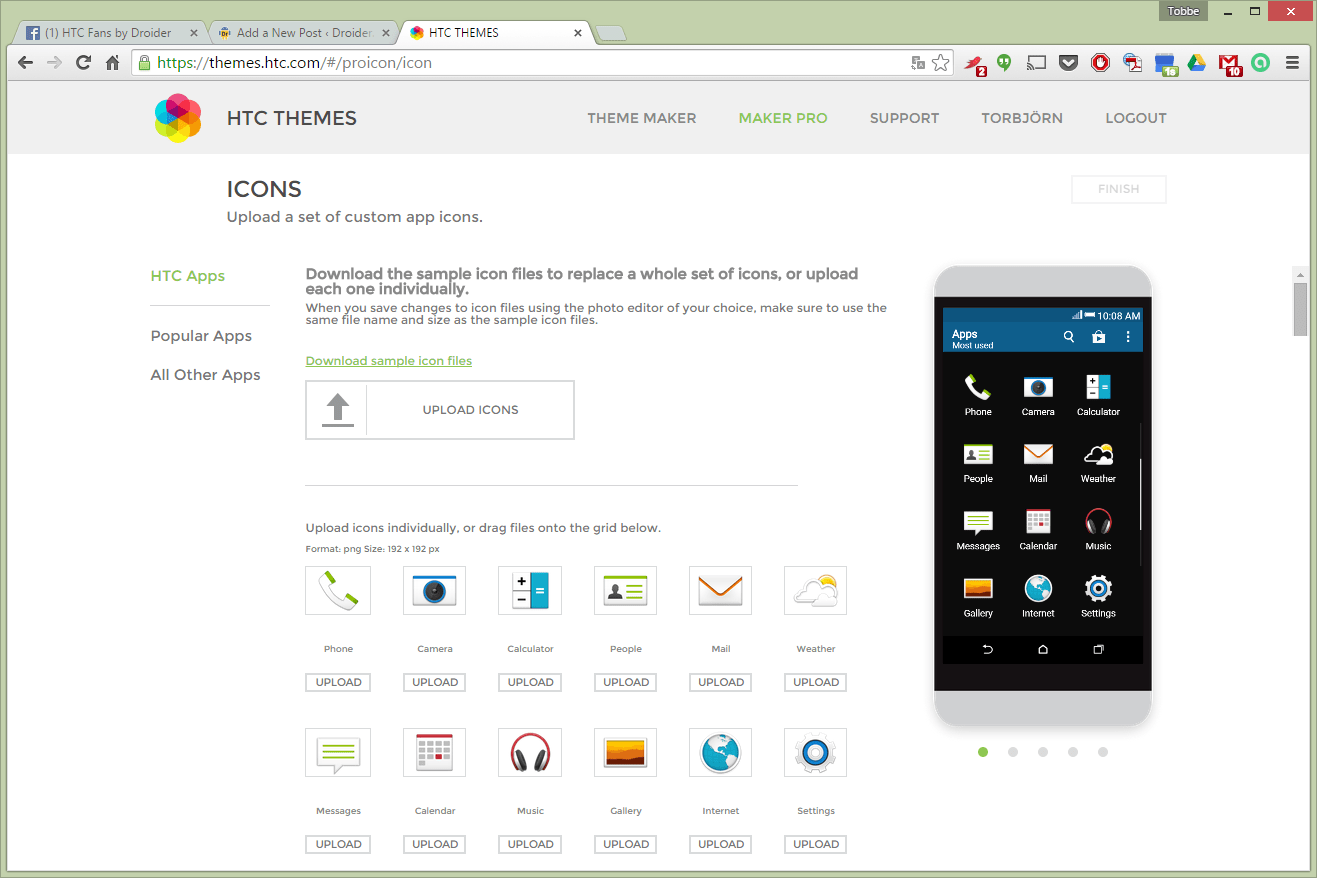1317x878 pixels.
Task: Select Popular Apps in the sidebar
Action: click(201, 335)
